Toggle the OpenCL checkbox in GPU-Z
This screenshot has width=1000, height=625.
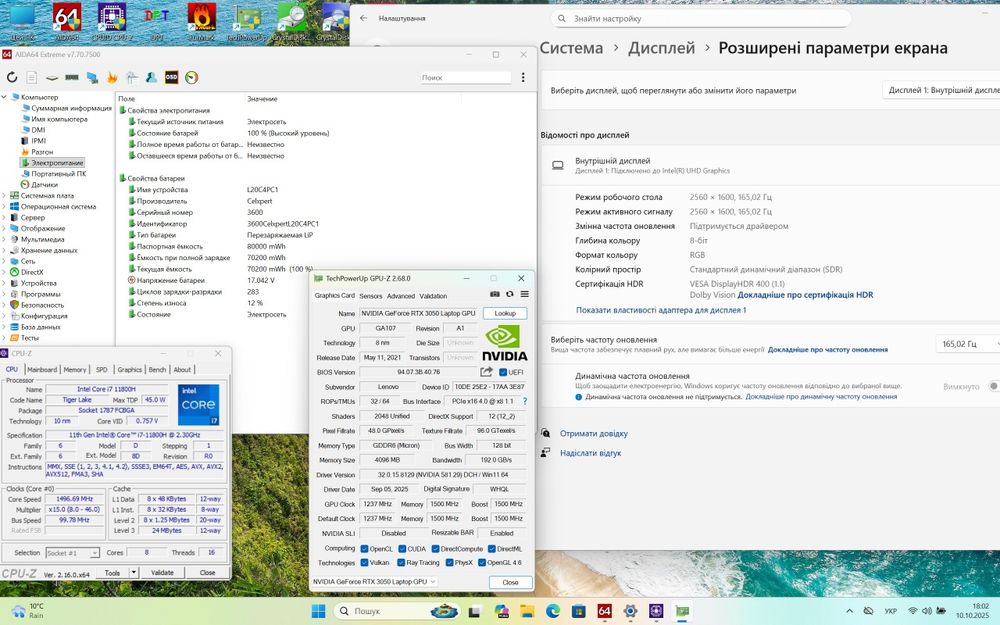click(x=364, y=548)
